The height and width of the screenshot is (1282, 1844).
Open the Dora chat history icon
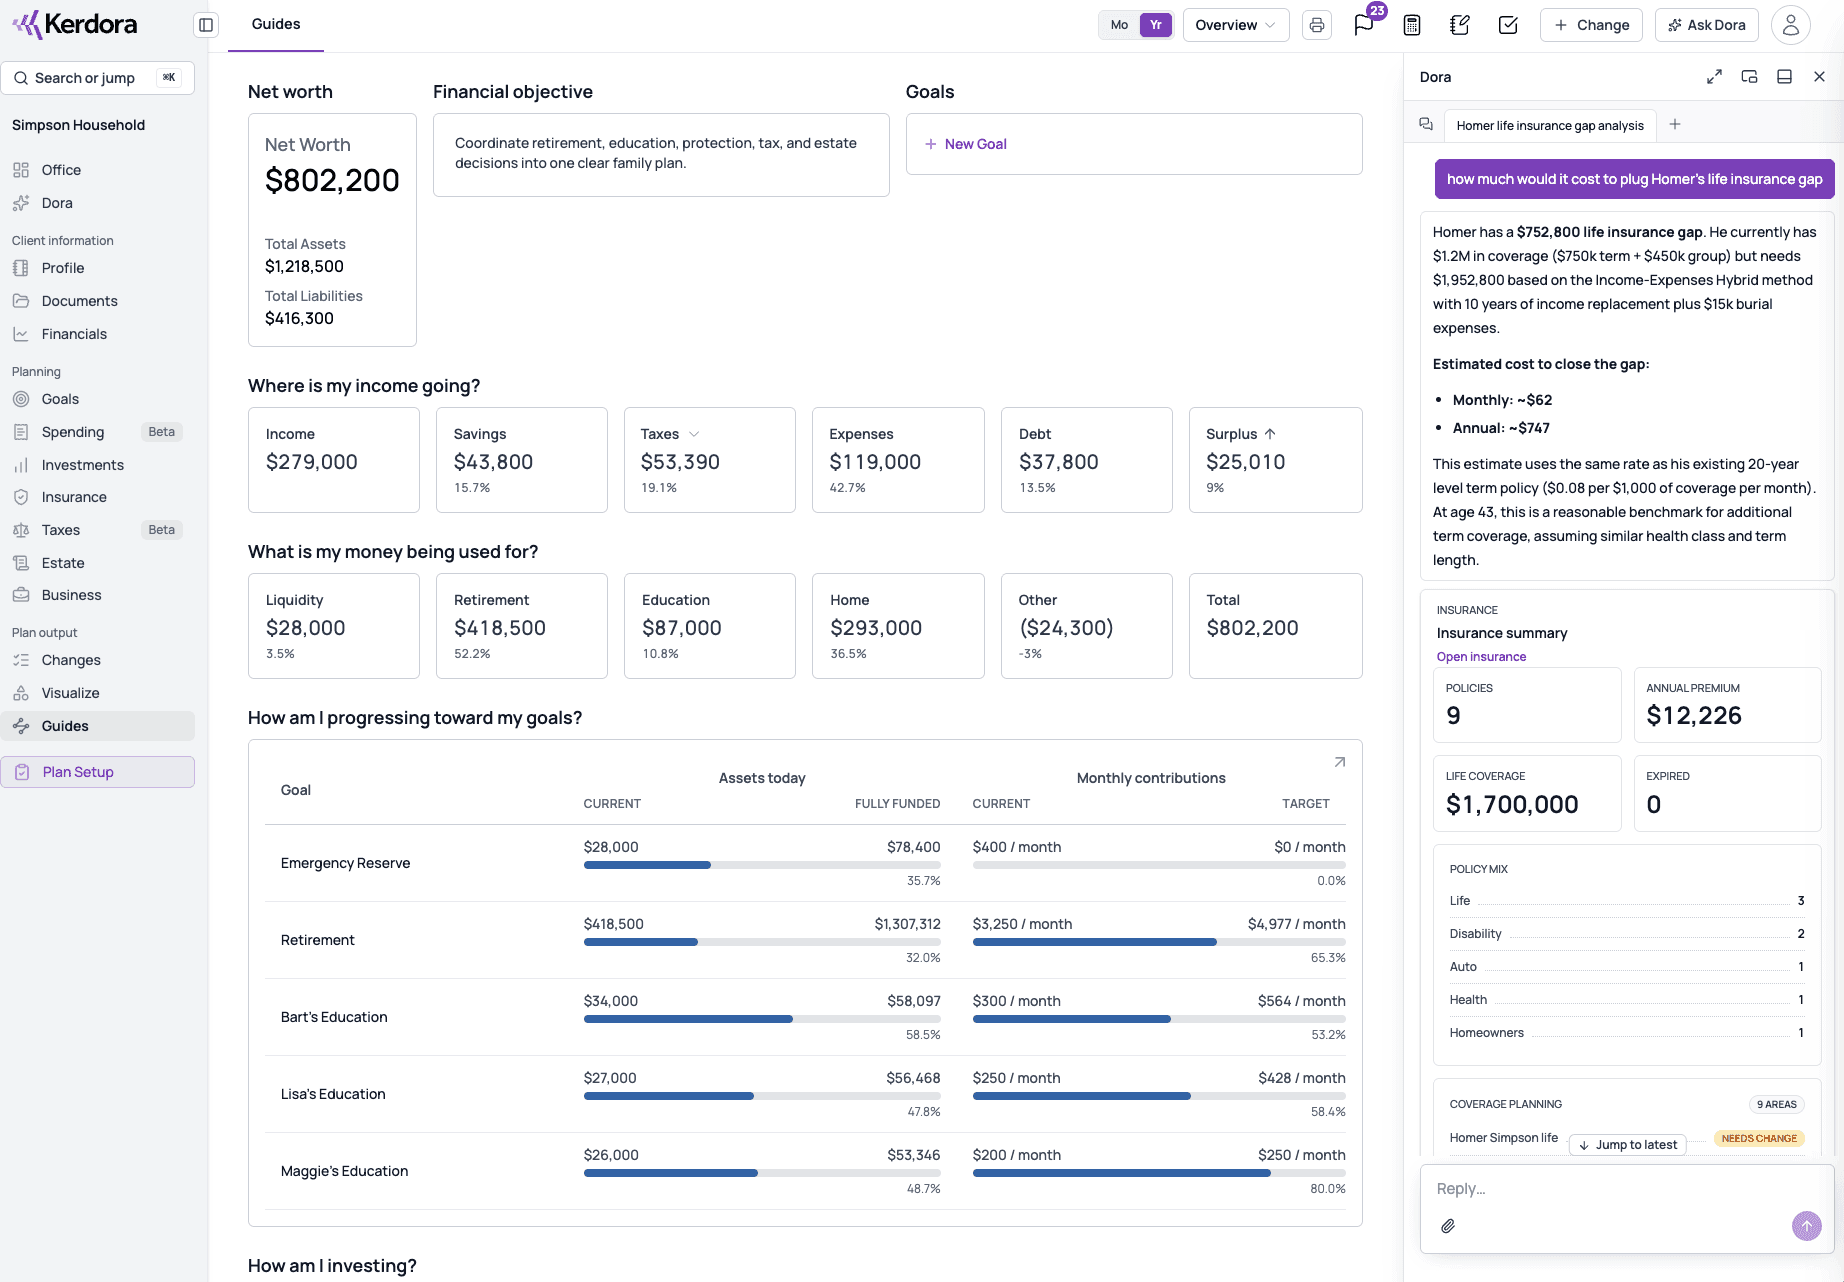click(1426, 124)
